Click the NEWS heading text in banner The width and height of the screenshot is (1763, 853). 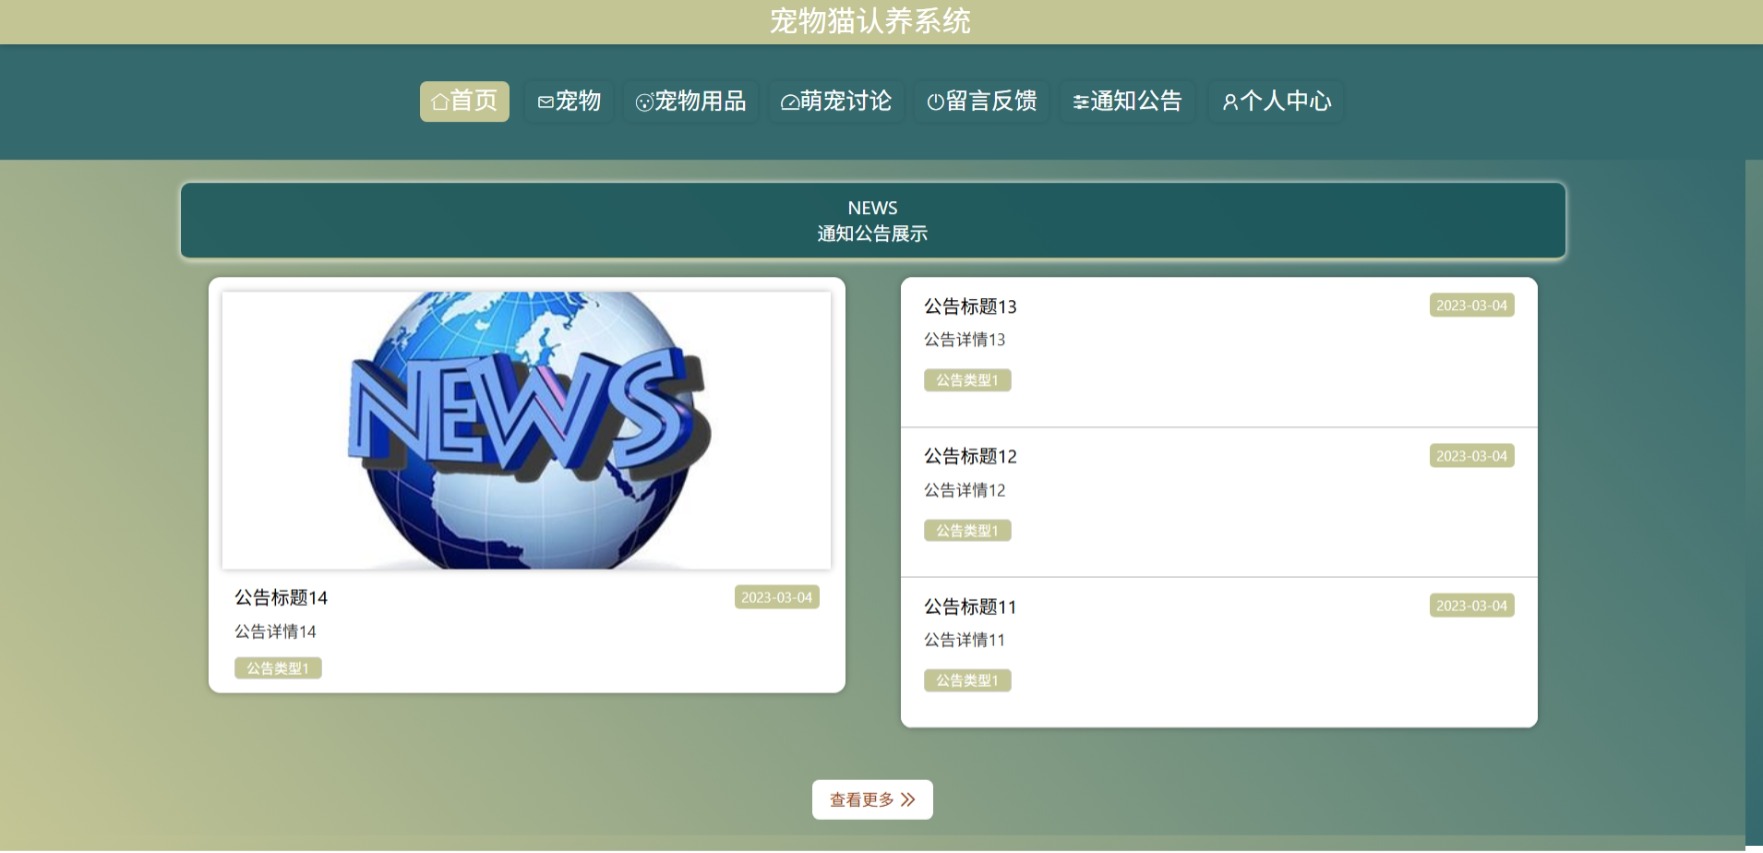tap(872, 208)
